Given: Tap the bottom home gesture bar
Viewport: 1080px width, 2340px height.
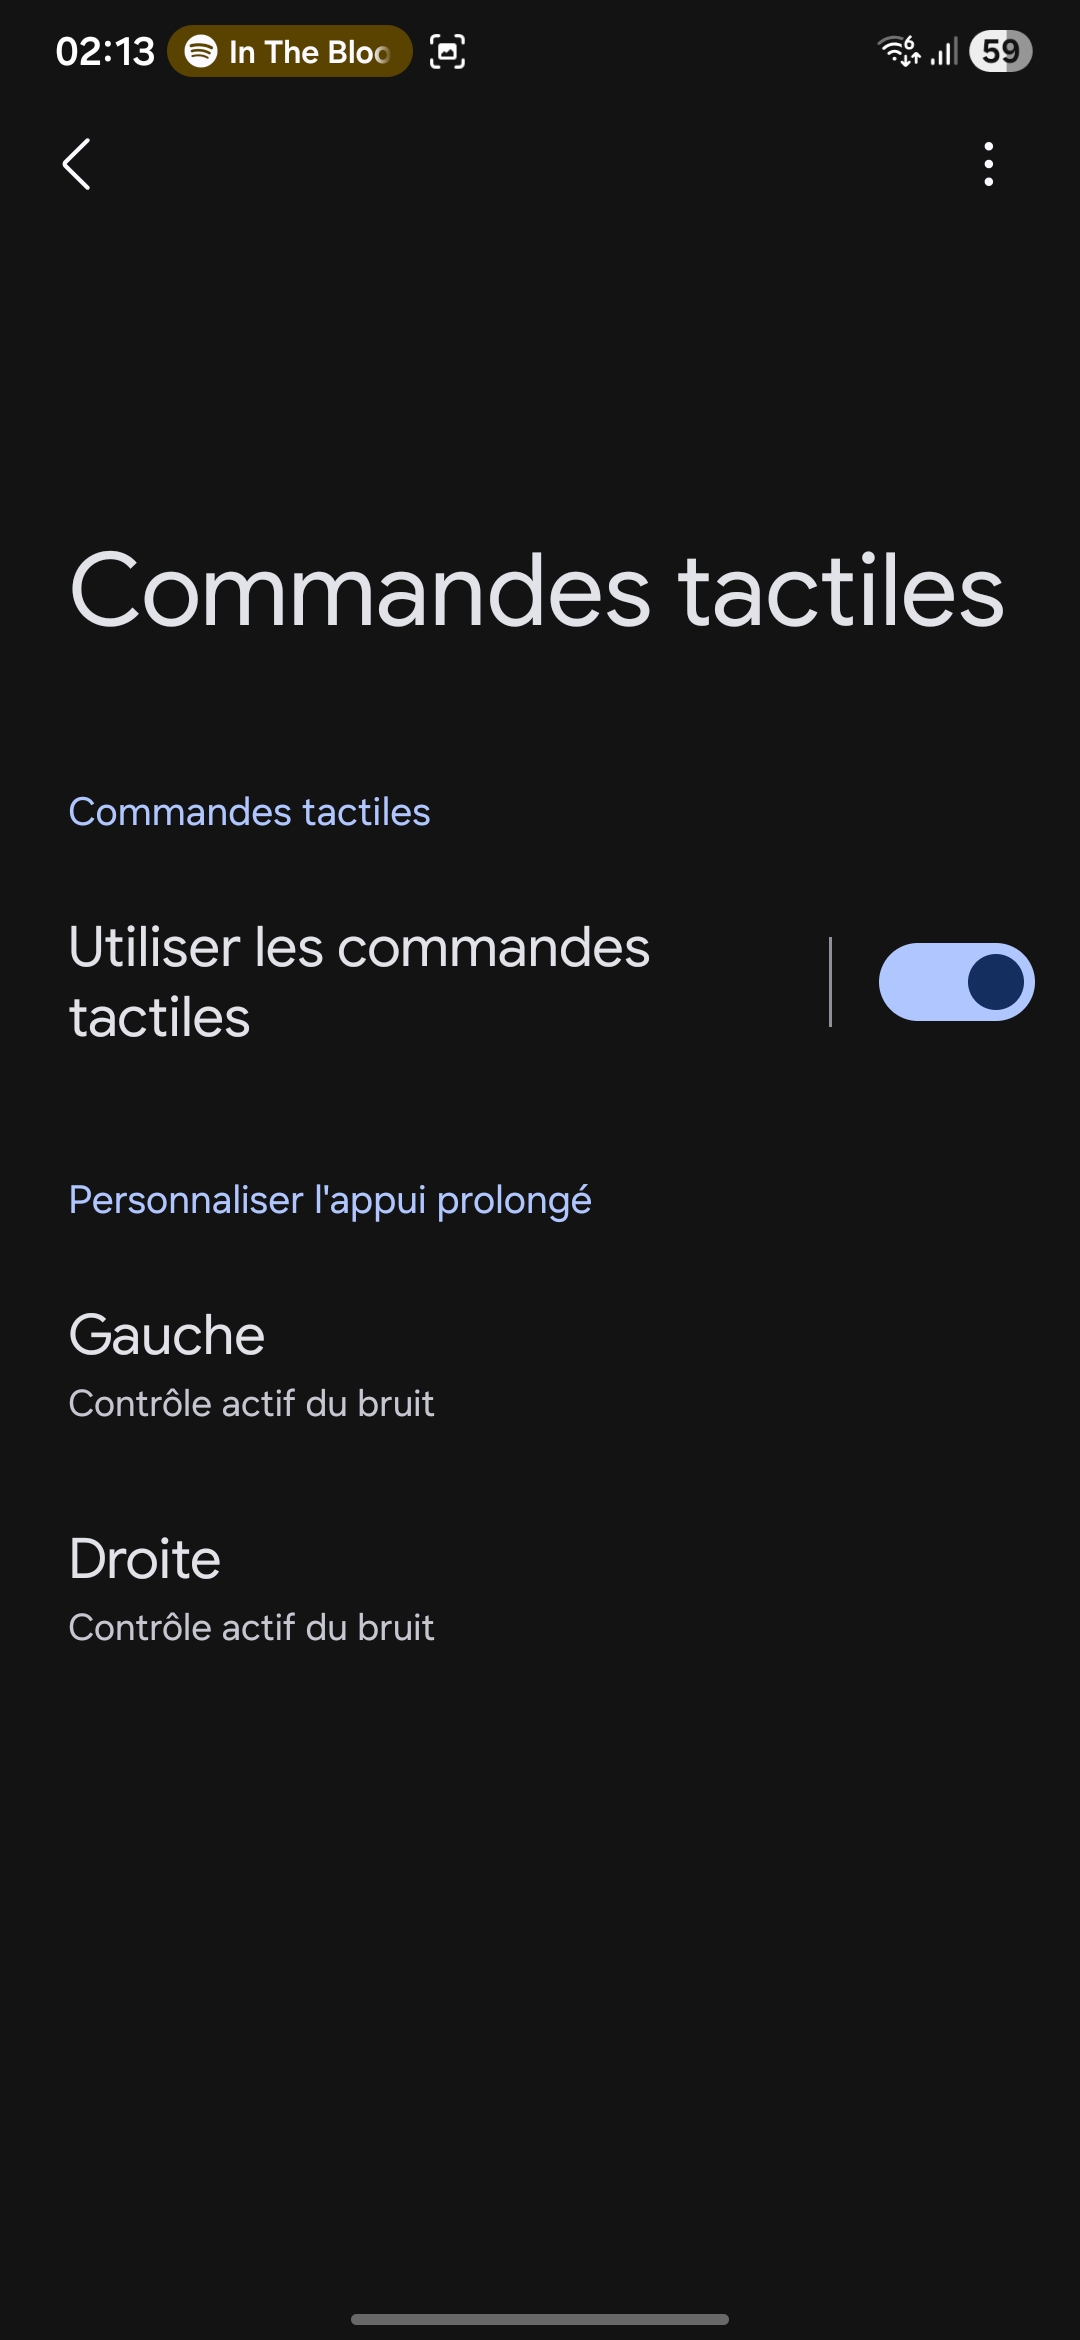Looking at the screenshot, I should pyautogui.click(x=540, y=2319).
